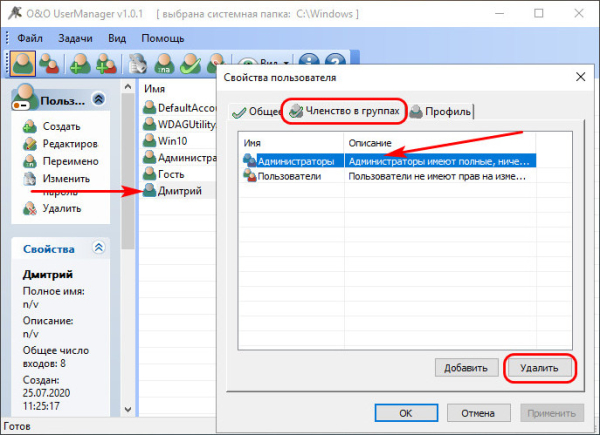
Task: Switch to the Общее tab
Action: point(255,112)
